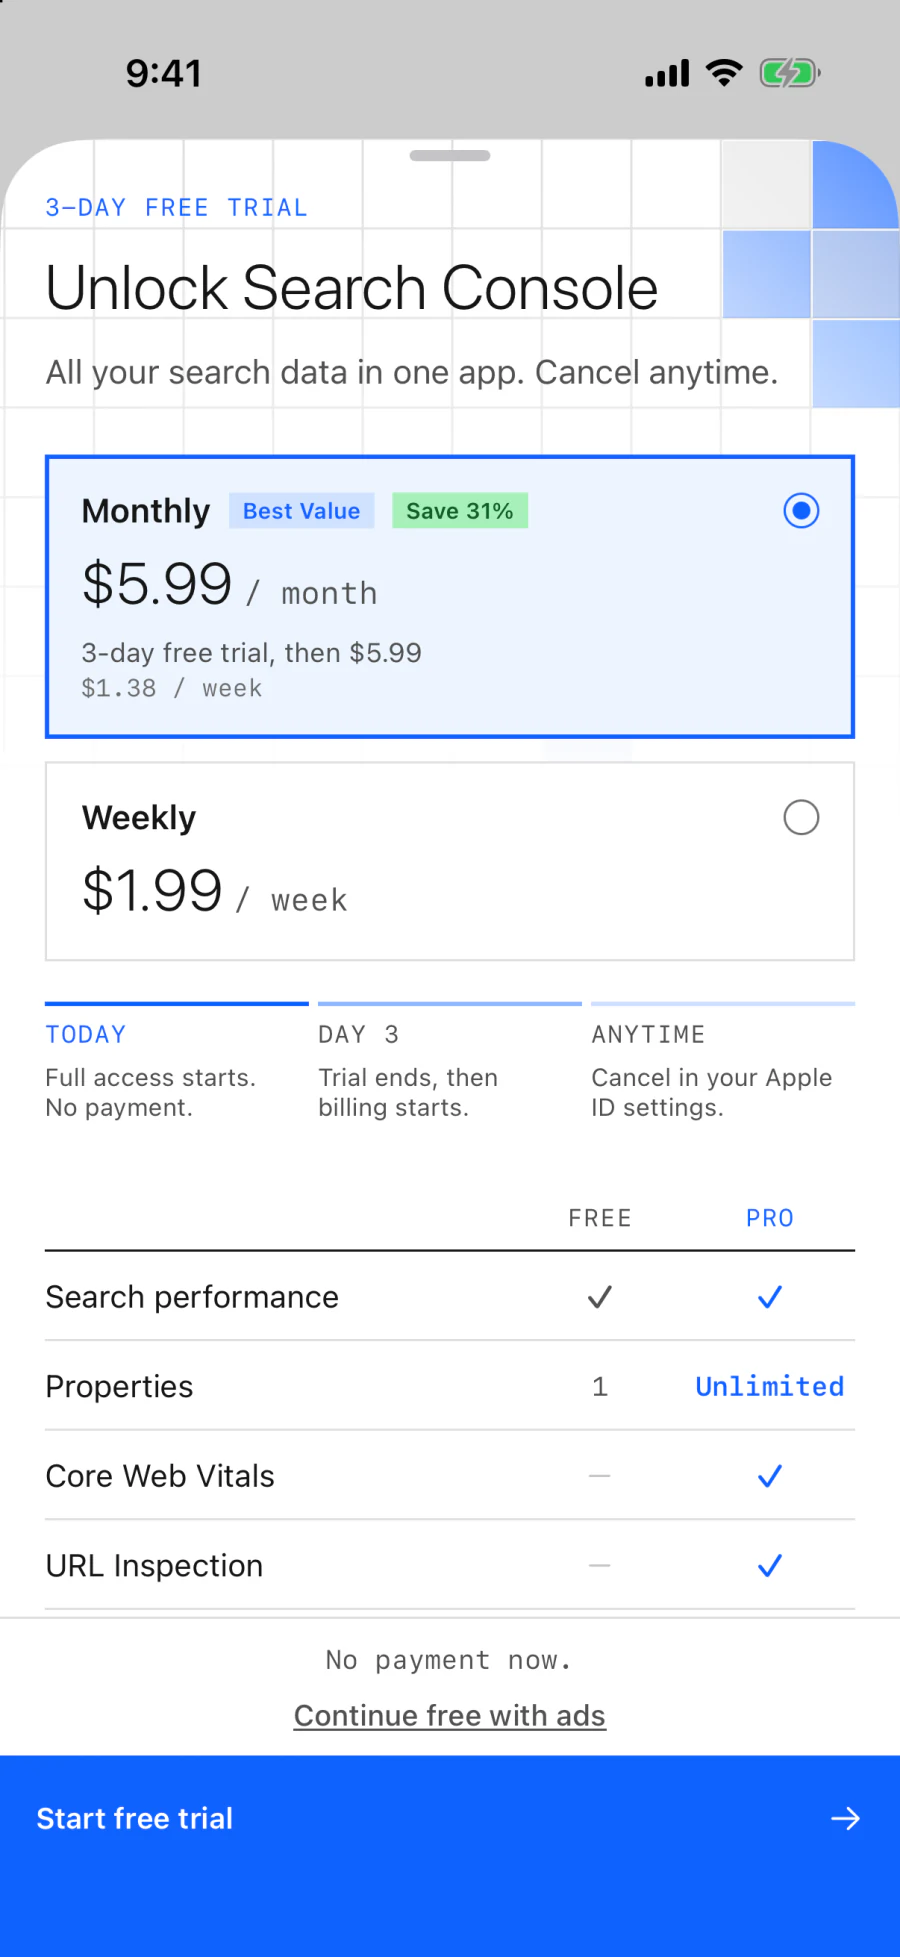The image size is (900, 1957).
Task: Tap the cellular signal bars icon
Action: 667,74
